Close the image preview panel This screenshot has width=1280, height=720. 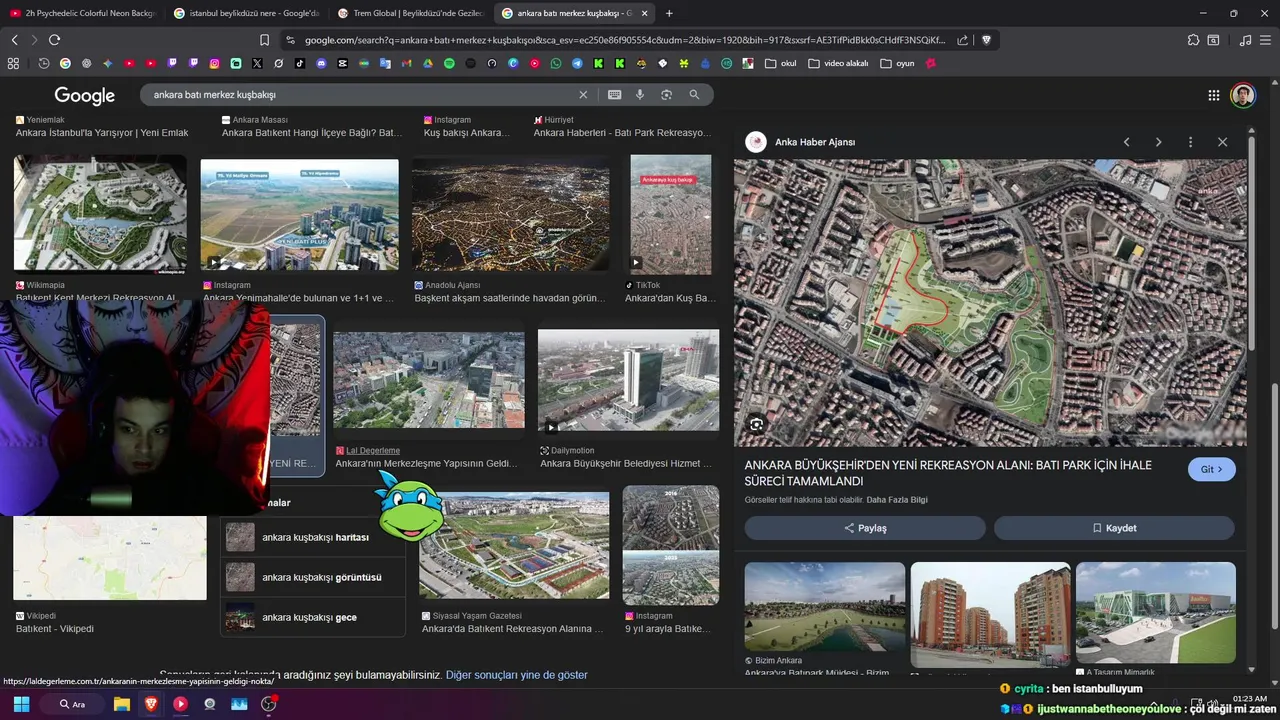click(1222, 142)
